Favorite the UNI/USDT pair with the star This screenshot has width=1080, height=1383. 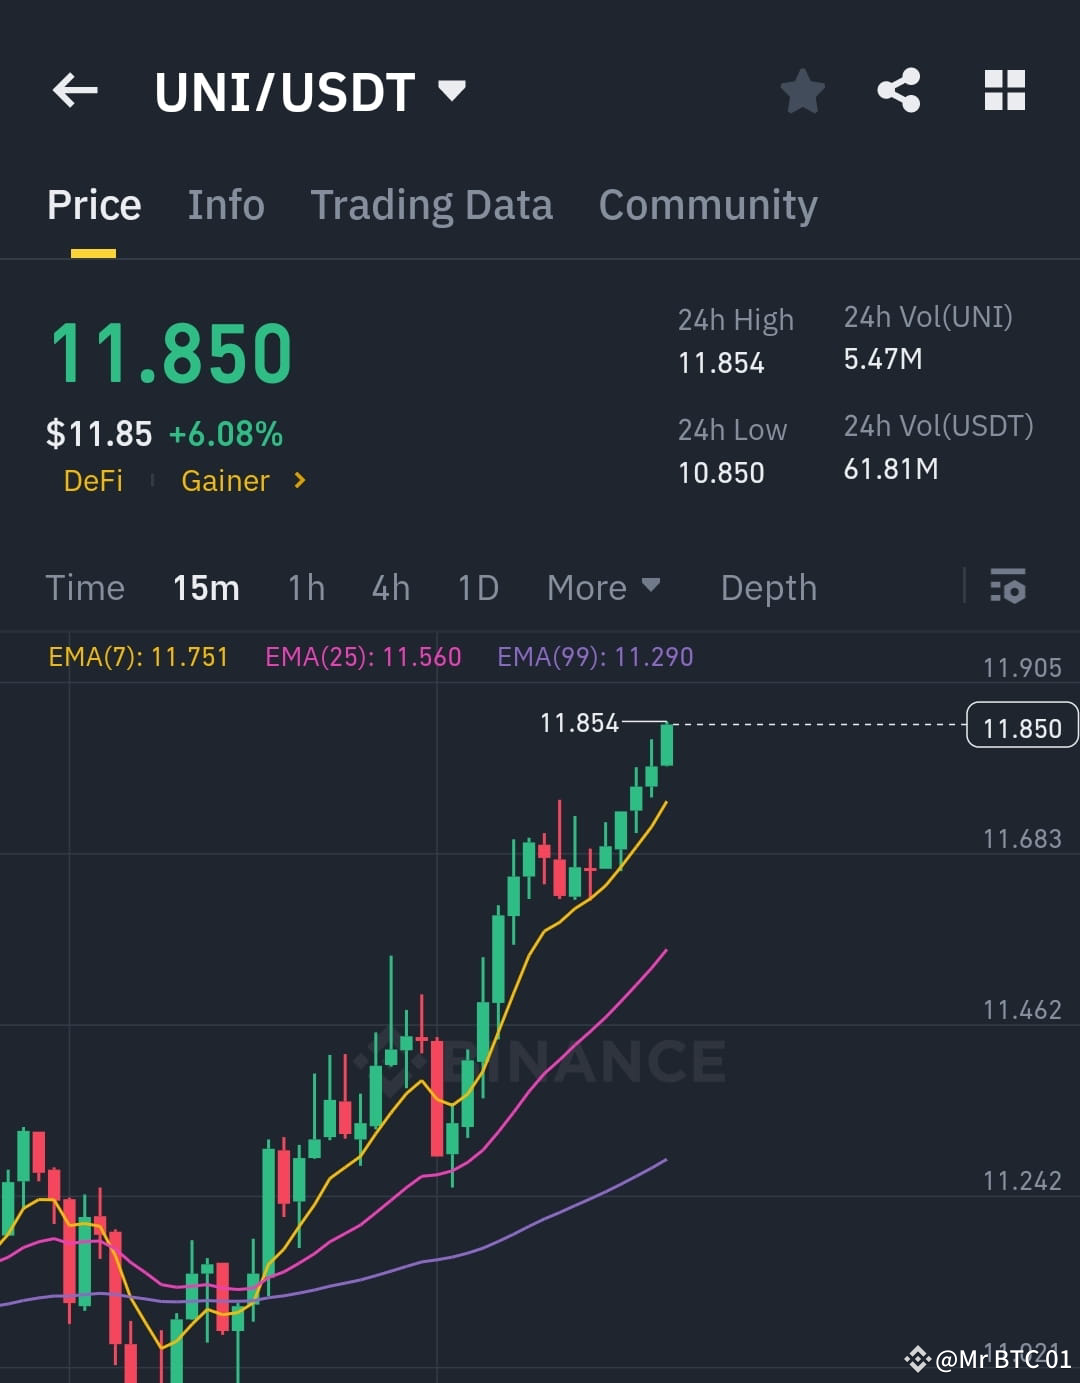pyautogui.click(x=803, y=91)
